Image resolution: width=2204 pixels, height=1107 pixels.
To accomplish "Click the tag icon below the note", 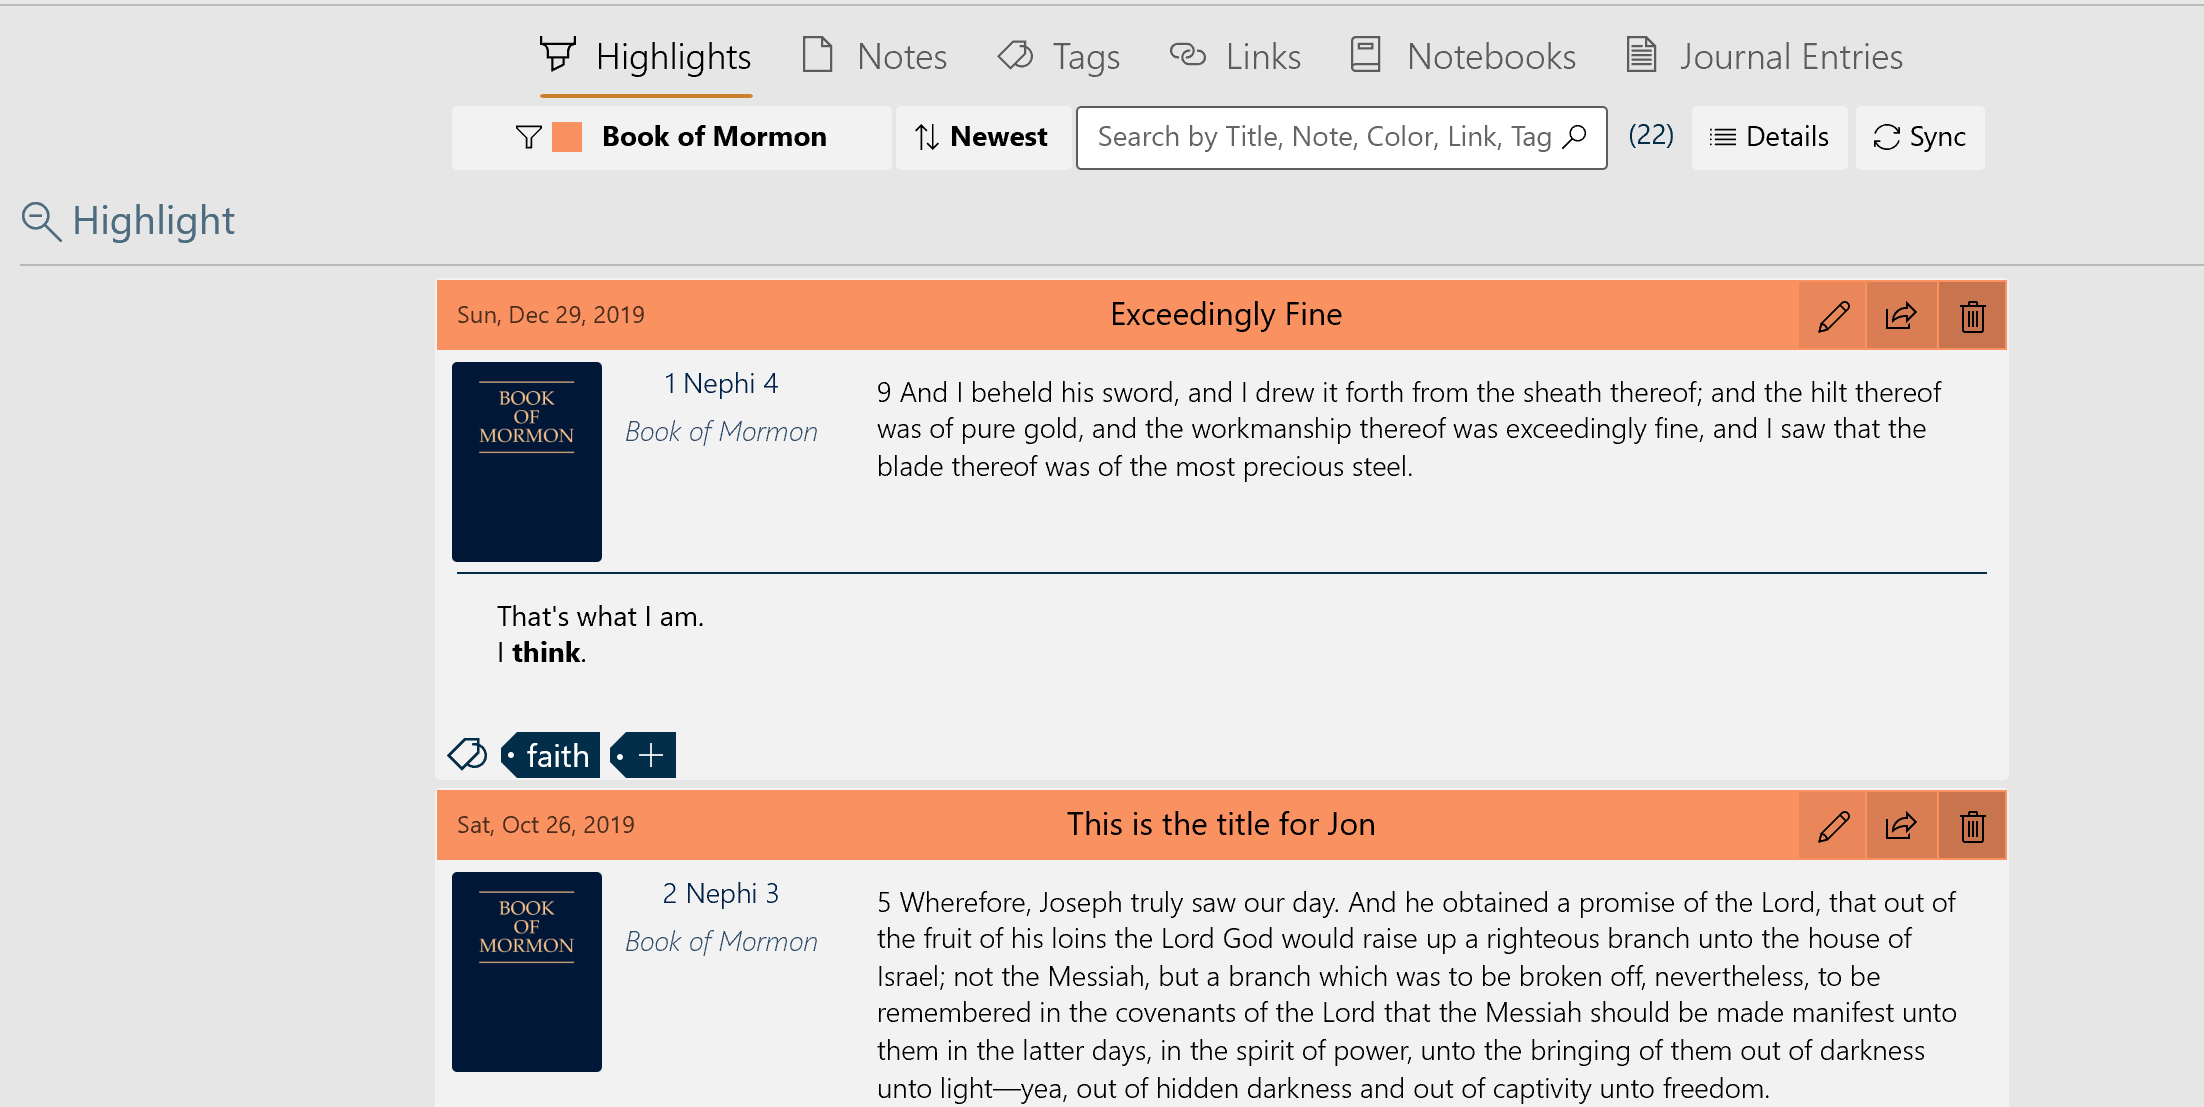I will click(466, 754).
